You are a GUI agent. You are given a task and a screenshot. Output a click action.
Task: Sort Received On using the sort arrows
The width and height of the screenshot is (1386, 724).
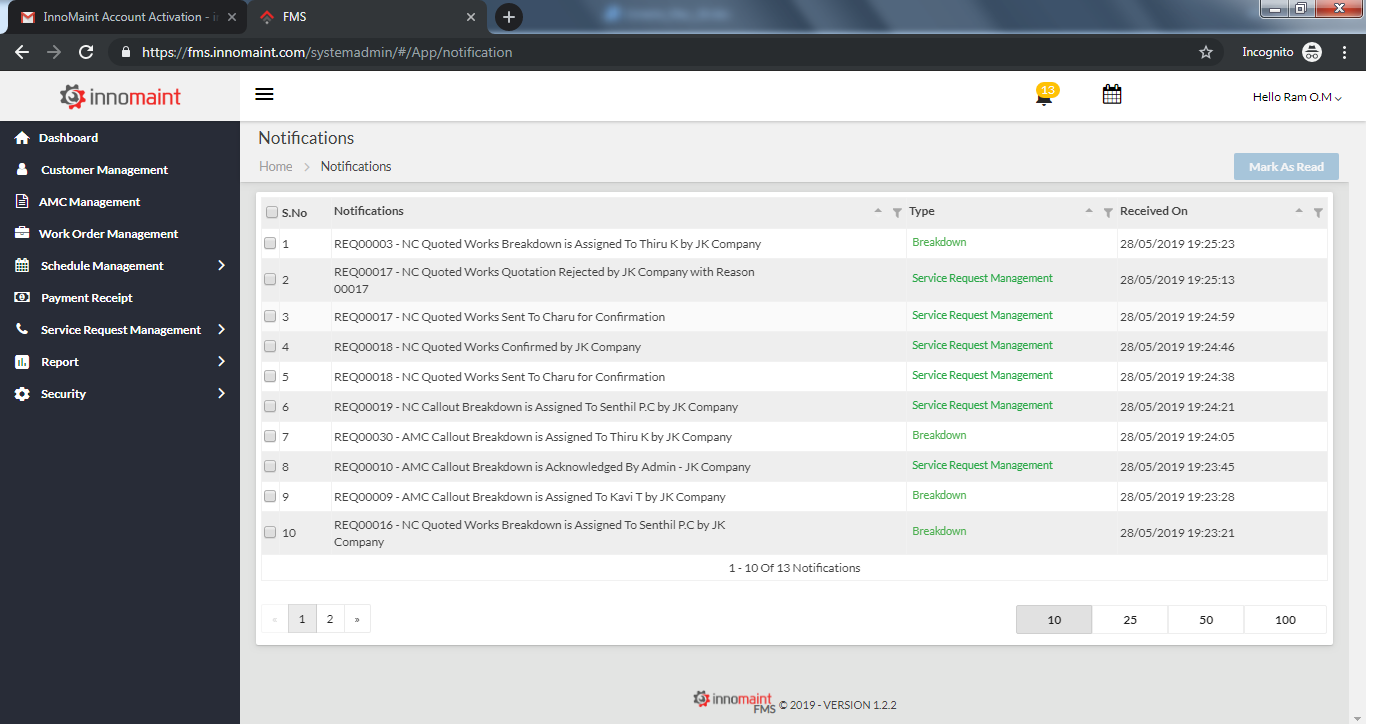point(1298,211)
